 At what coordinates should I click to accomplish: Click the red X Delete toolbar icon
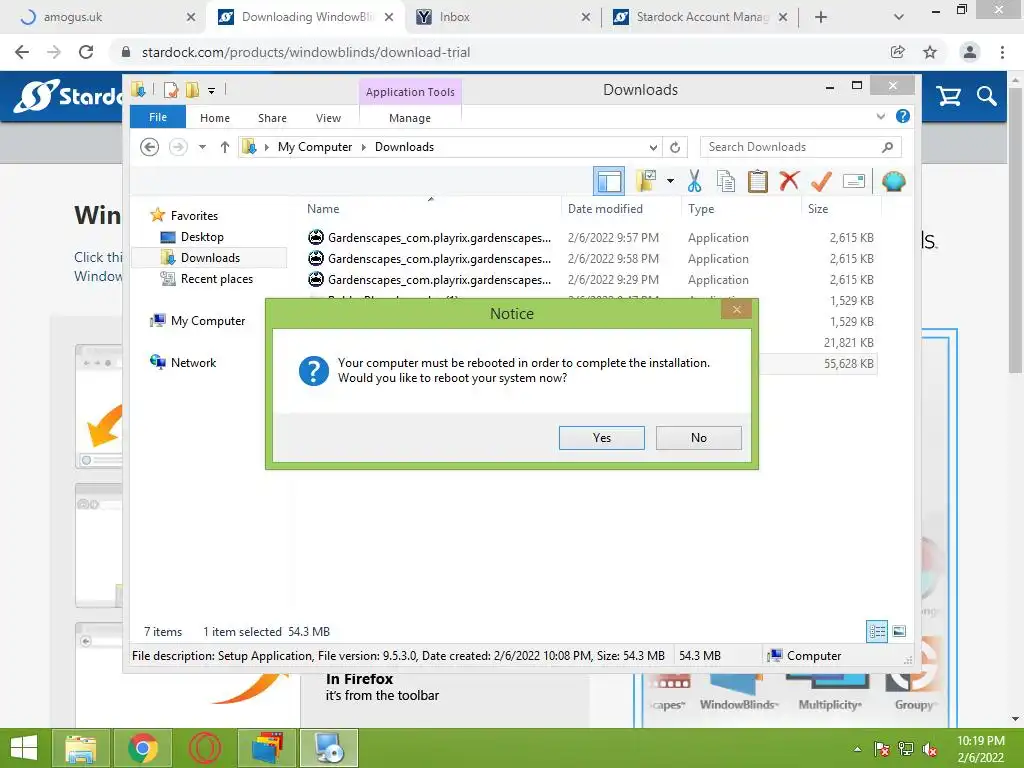pyautogui.click(x=789, y=180)
